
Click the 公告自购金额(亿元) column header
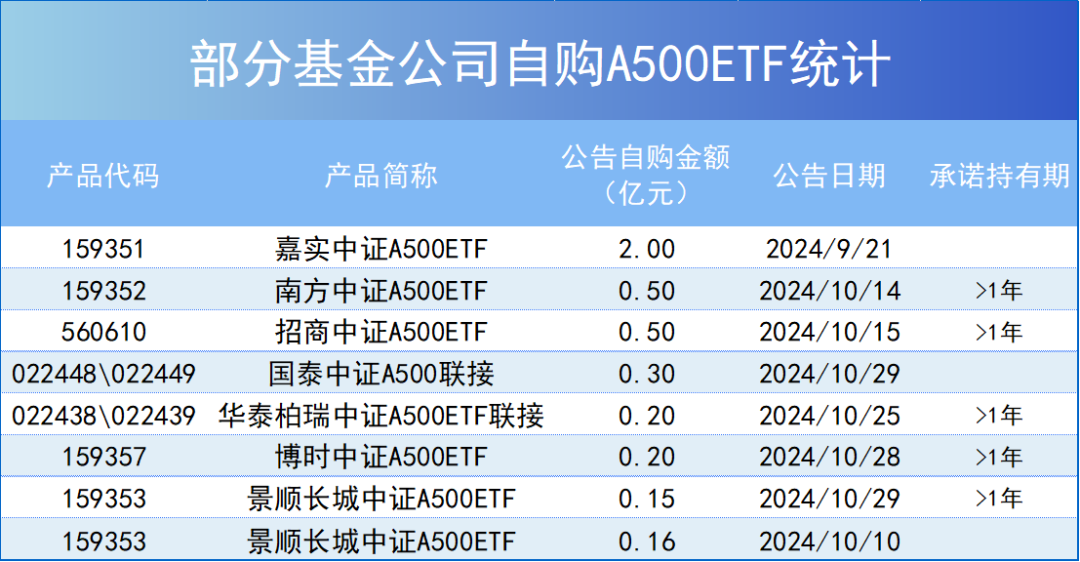click(645, 175)
